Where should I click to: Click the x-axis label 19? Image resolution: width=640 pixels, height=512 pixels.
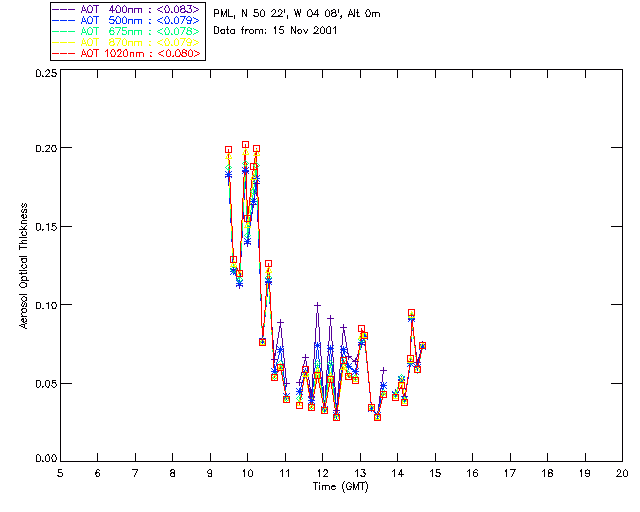click(x=585, y=473)
